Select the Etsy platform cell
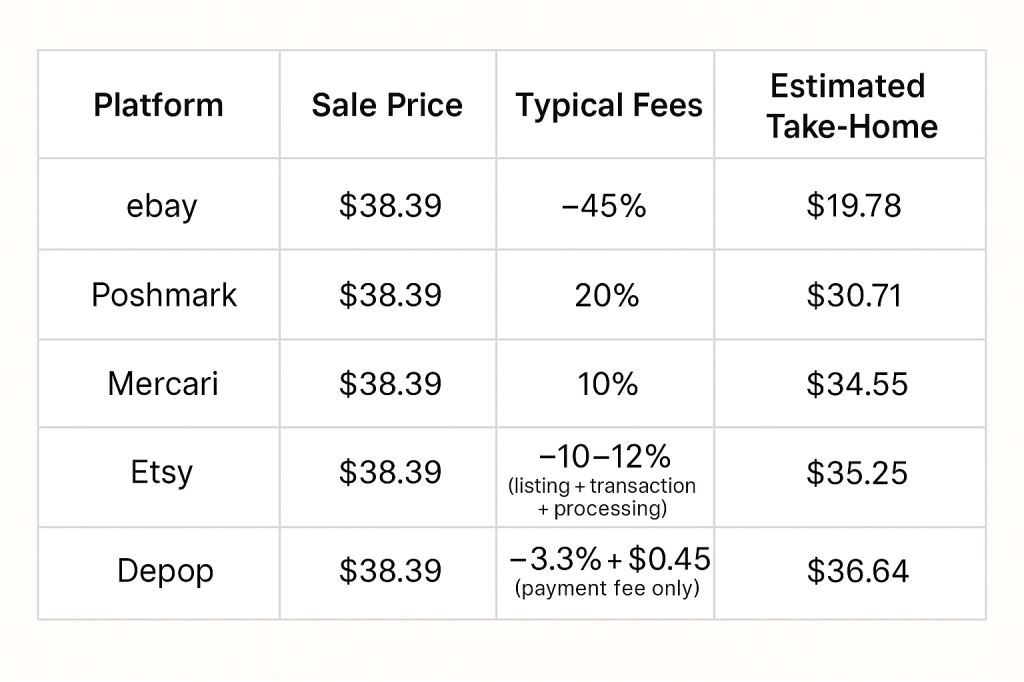The image size is (1024, 682). [161, 471]
